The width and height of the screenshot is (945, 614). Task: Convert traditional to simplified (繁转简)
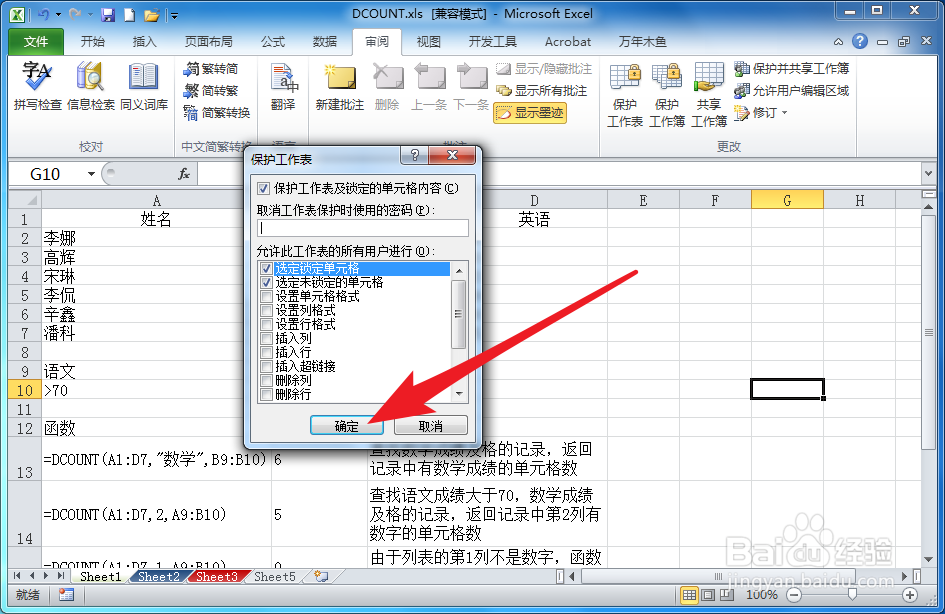click(x=210, y=69)
